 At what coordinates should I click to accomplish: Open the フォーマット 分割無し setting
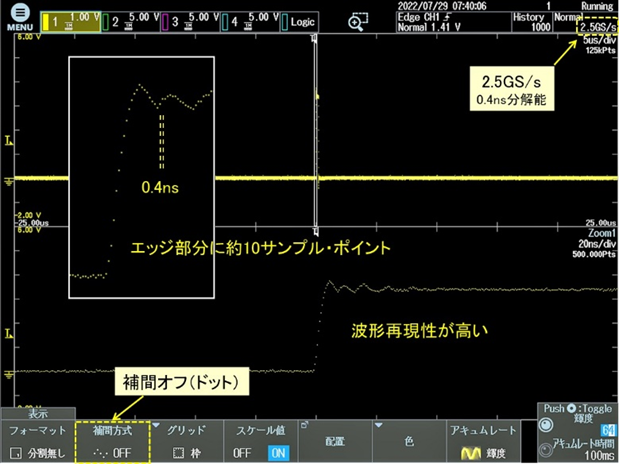click(x=38, y=441)
